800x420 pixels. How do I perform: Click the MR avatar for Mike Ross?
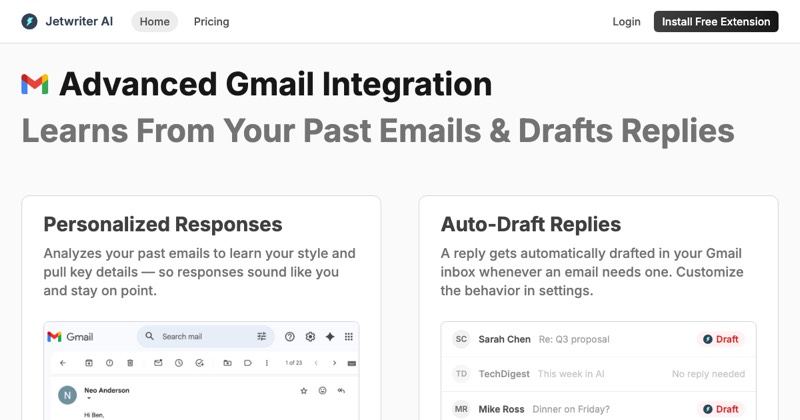click(461, 409)
